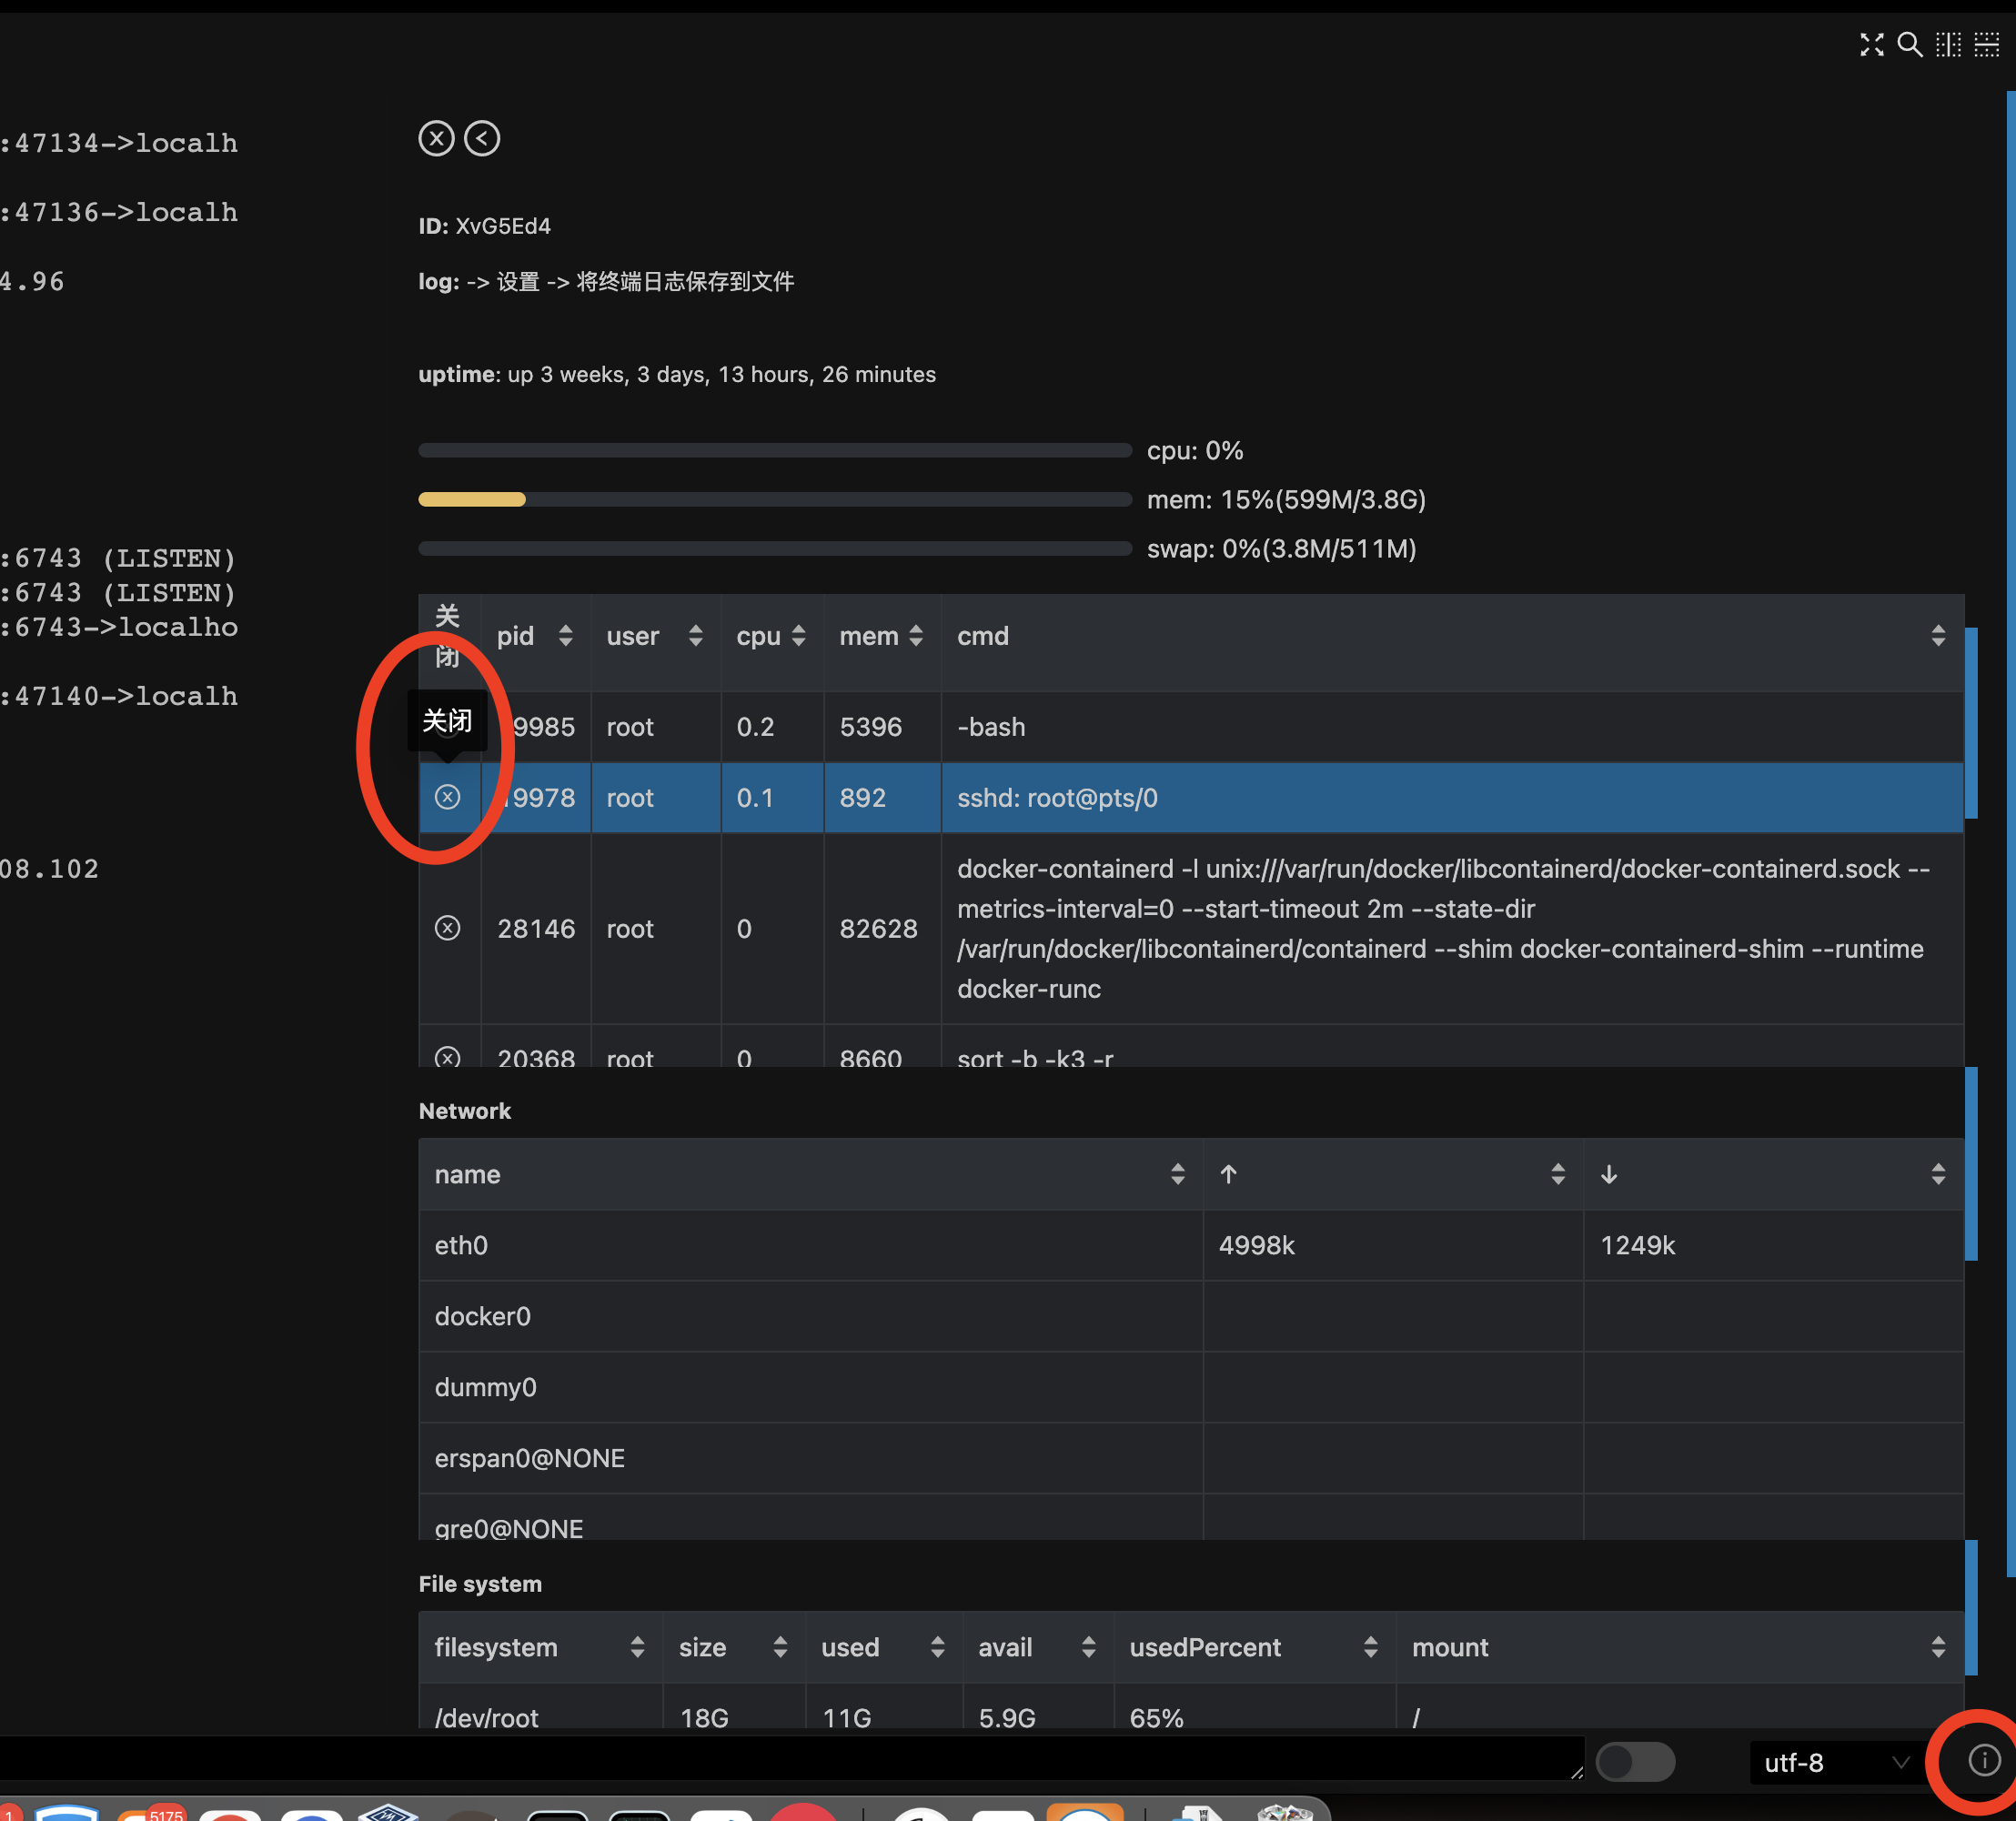Toggle the switch beside the utf-8 selector
This screenshot has height=1821, width=2016.
(1635, 1761)
